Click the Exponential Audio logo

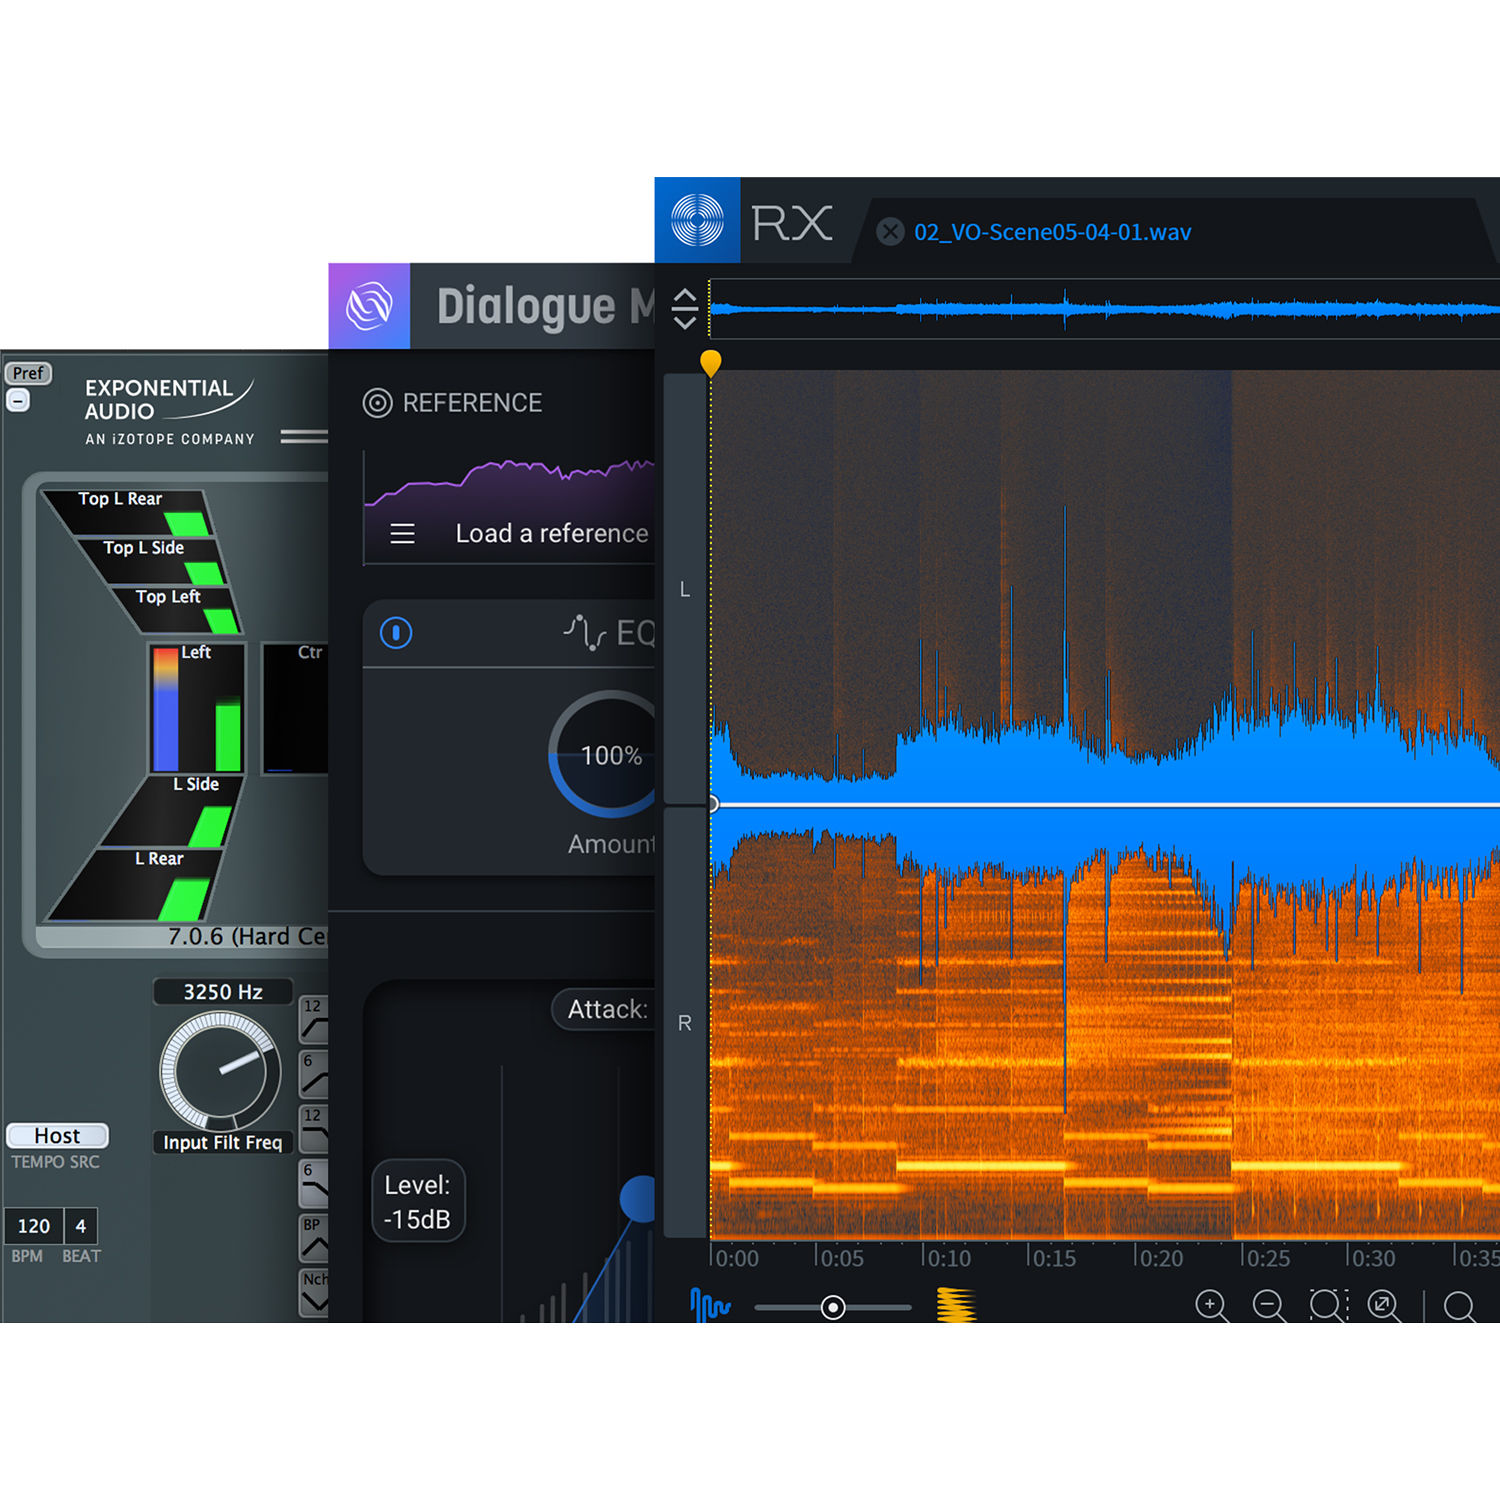(169, 411)
